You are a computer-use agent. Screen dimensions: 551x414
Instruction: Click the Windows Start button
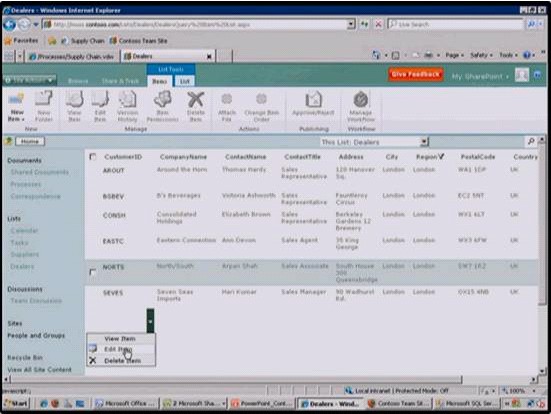tap(16, 403)
